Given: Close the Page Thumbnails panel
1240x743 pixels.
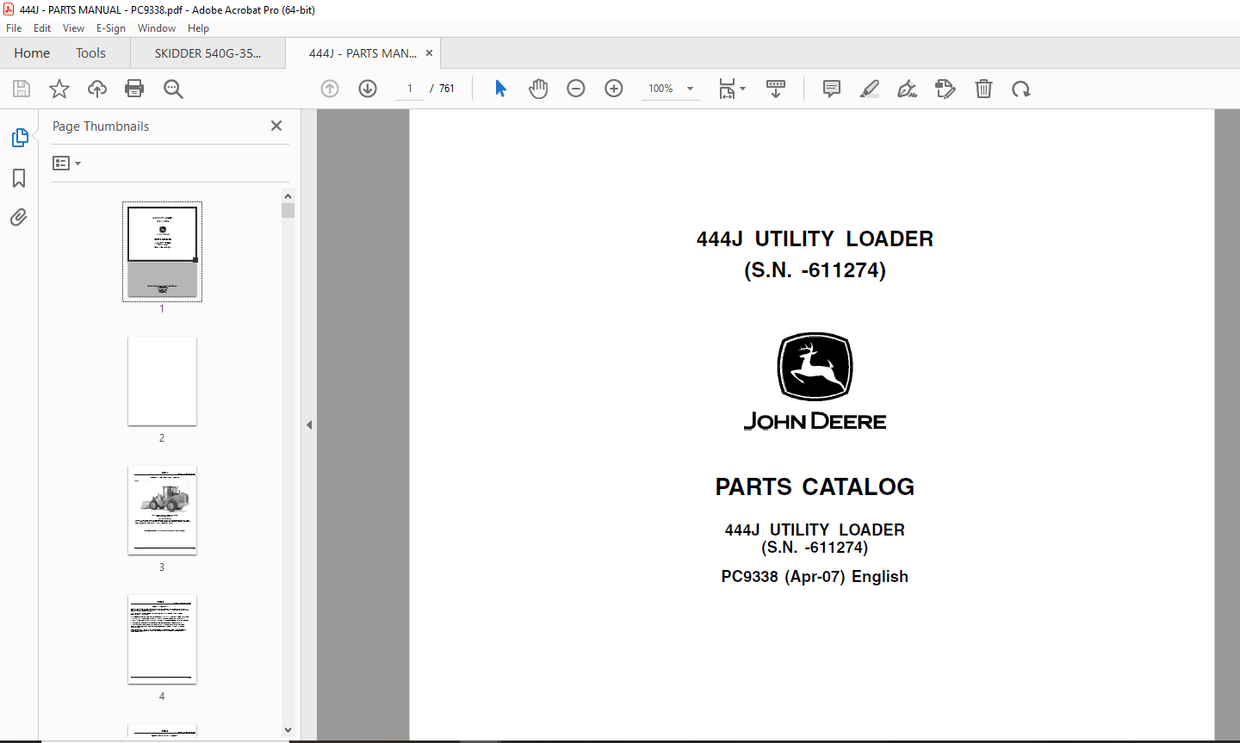Looking at the screenshot, I should (276, 126).
